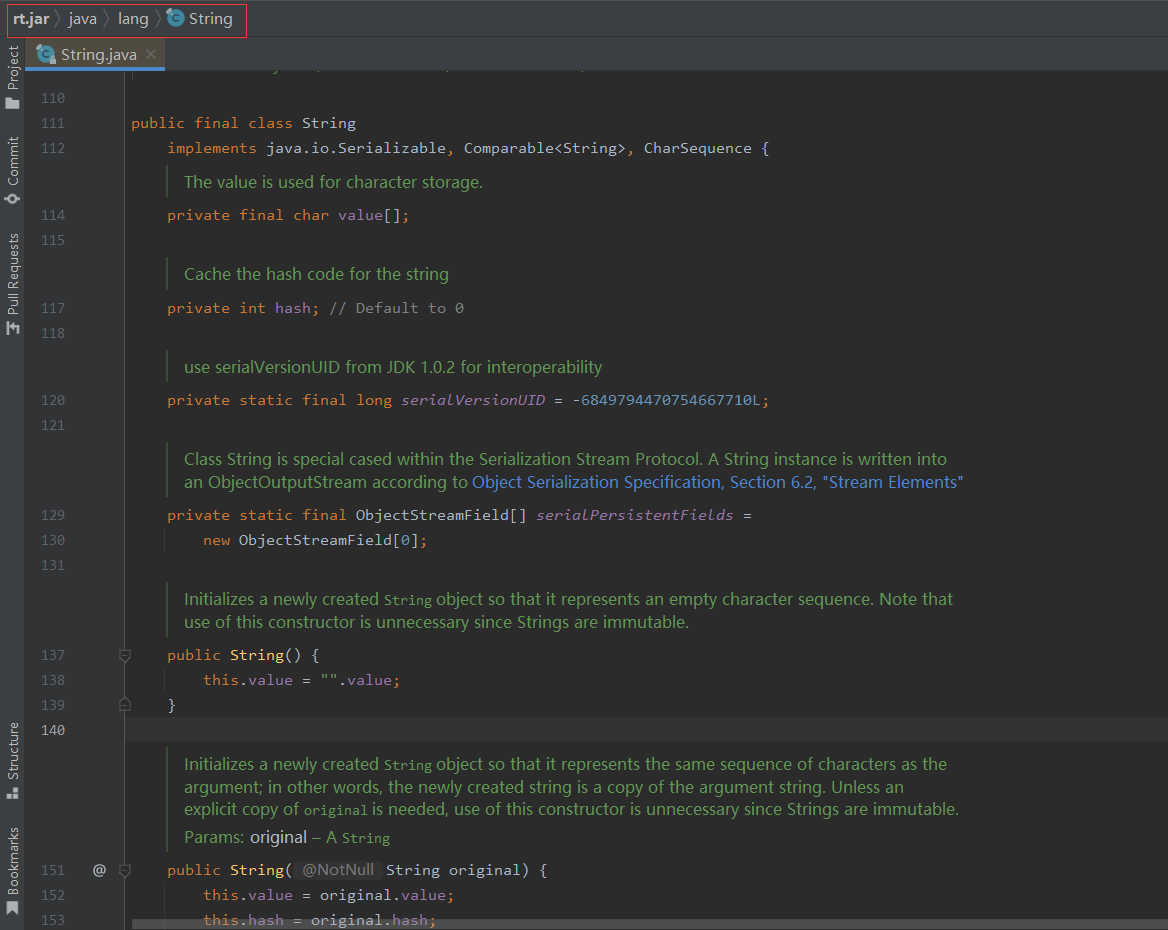Click the empty line 140 in the editor
Screen dimensions: 1168x930
tap(646, 730)
